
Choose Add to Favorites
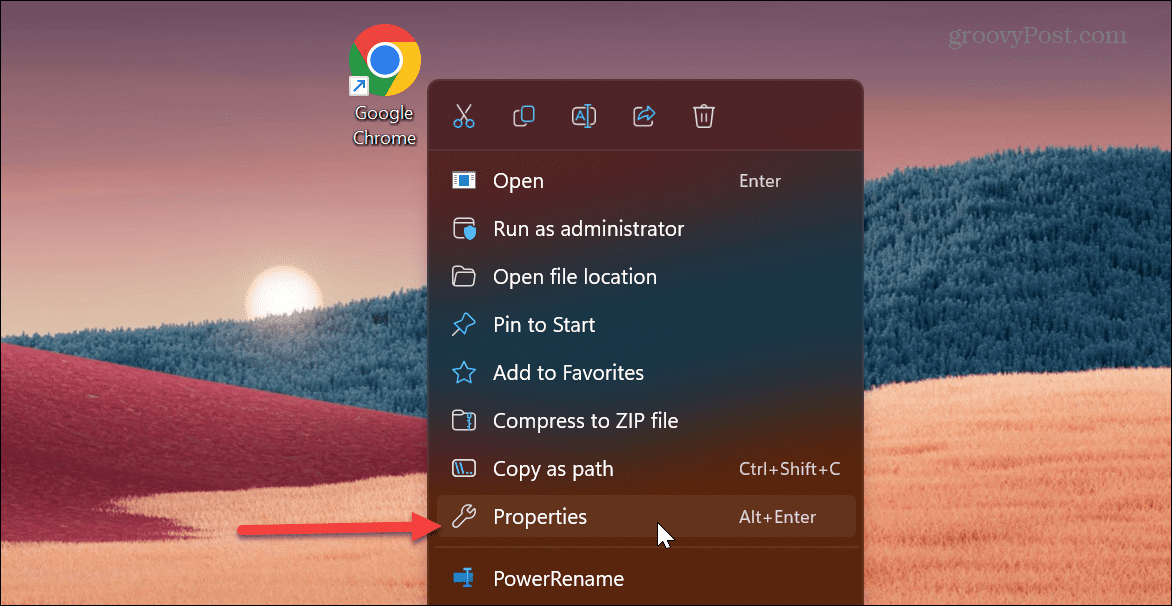pyautogui.click(x=646, y=372)
